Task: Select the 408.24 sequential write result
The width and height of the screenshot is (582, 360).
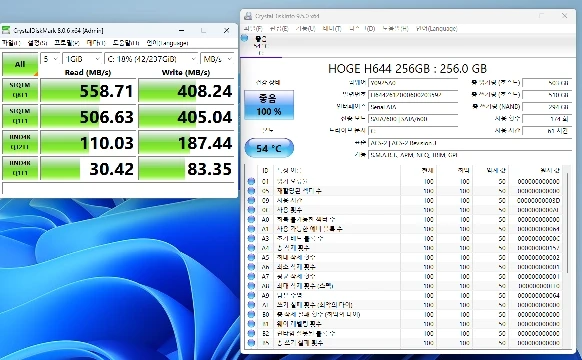Action: (187, 90)
